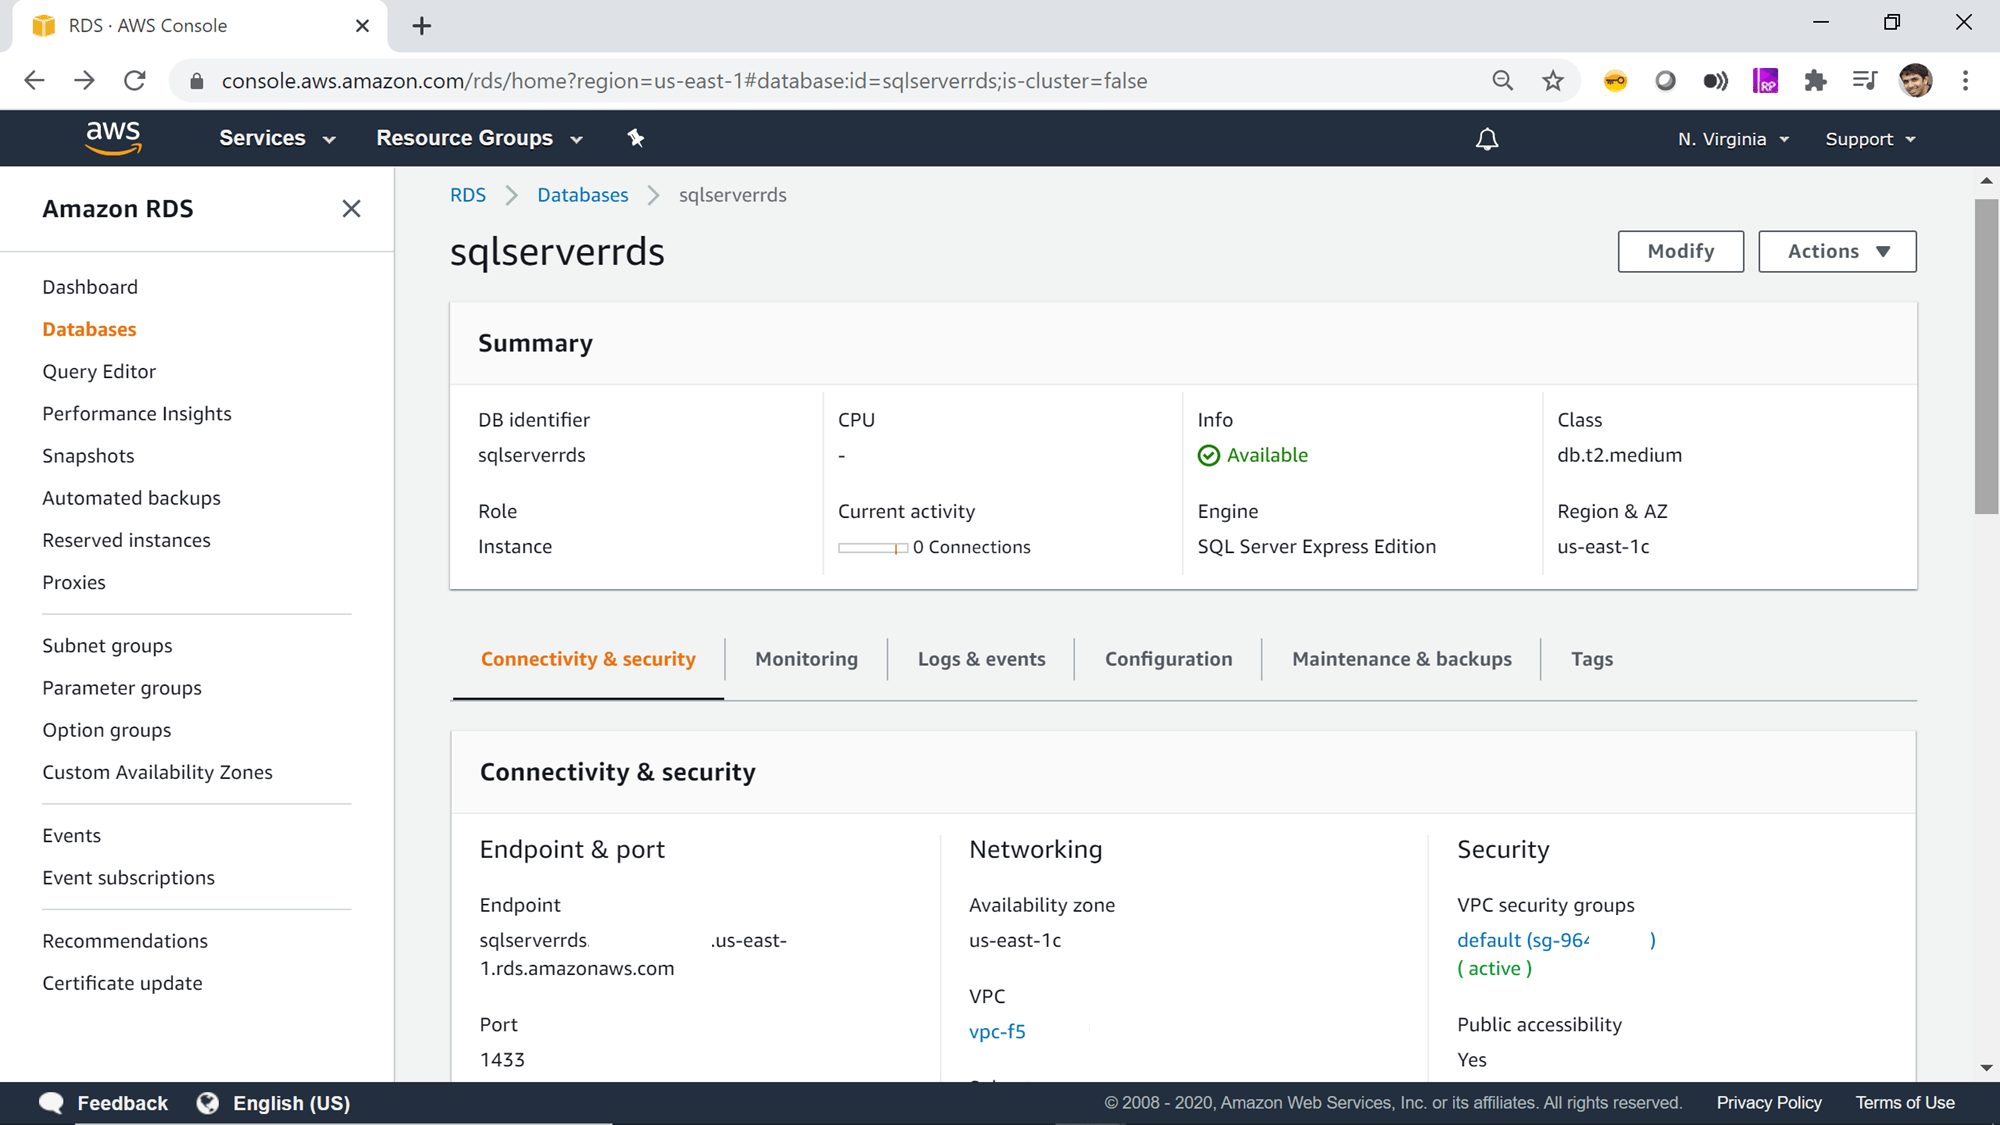The width and height of the screenshot is (2000, 1125).
Task: Open the Actions dropdown
Action: [1837, 251]
